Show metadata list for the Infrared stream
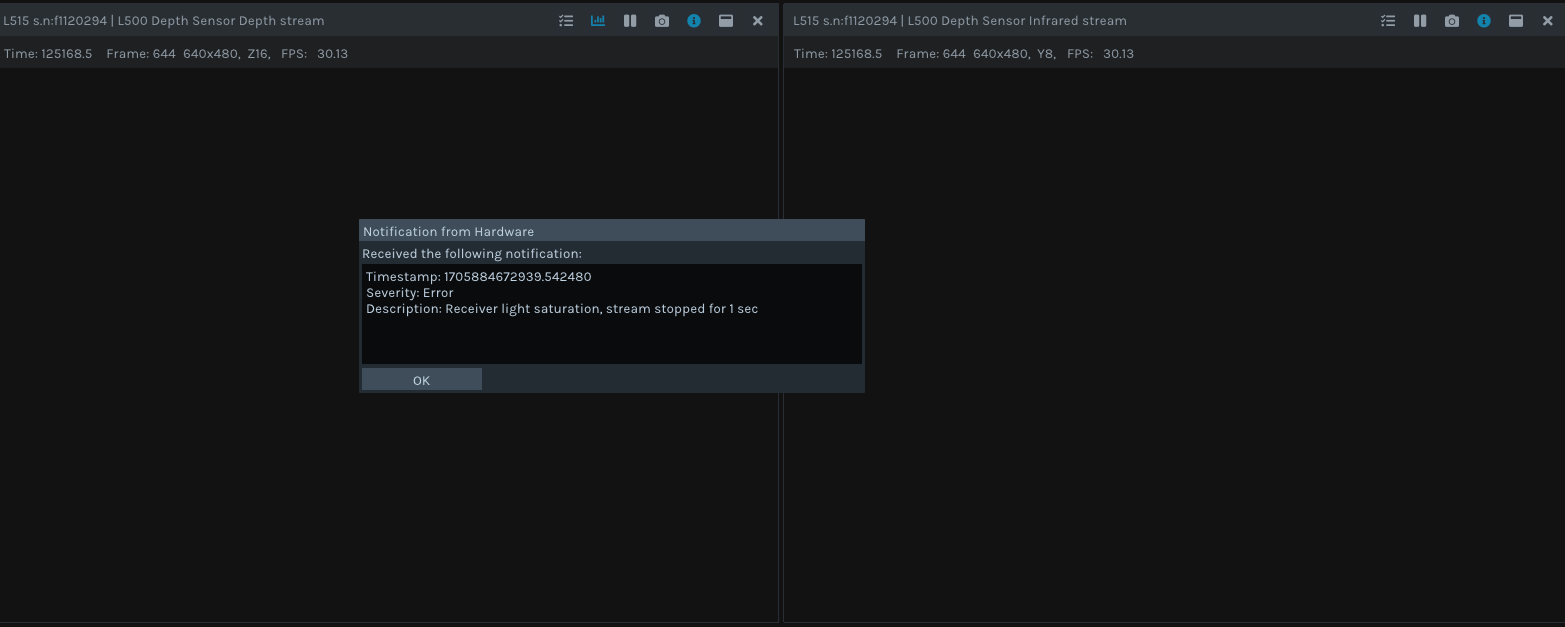This screenshot has width=1565, height=627. (1388, 21)
